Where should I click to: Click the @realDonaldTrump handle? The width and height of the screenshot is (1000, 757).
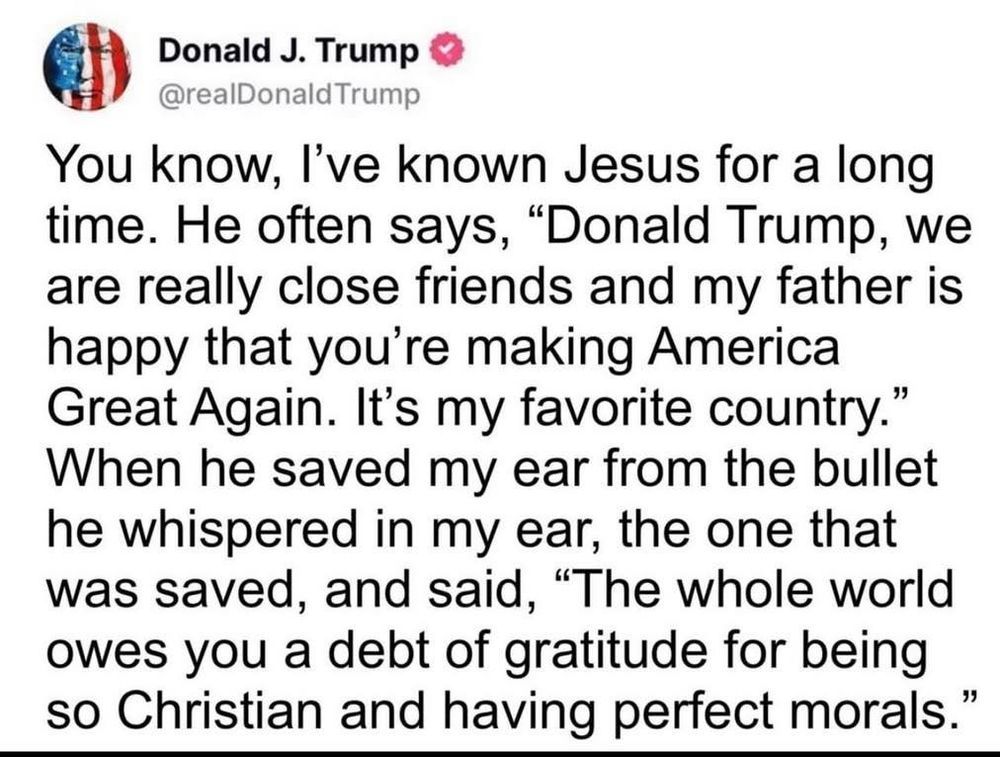click(x=289, y=96)
